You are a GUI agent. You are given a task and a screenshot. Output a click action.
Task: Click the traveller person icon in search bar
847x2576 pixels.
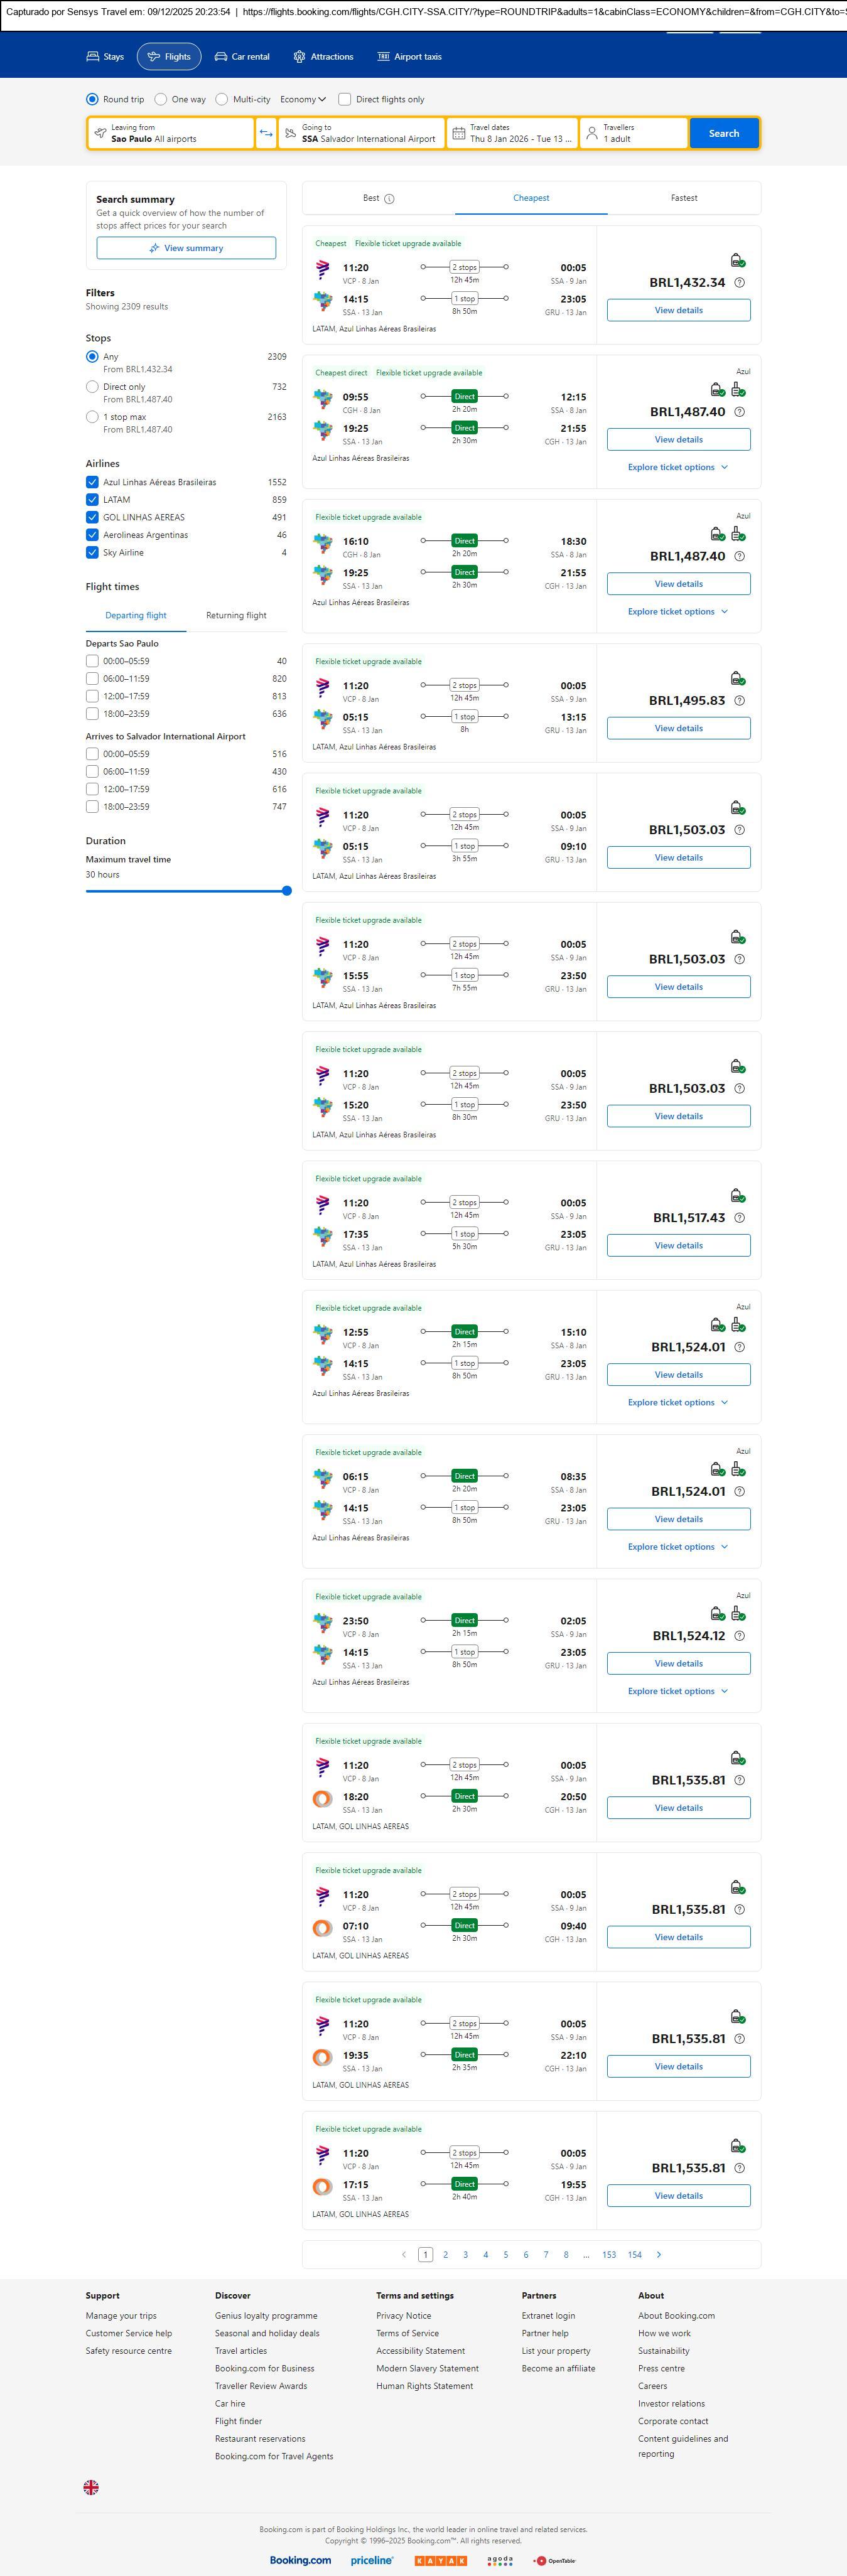592,133
